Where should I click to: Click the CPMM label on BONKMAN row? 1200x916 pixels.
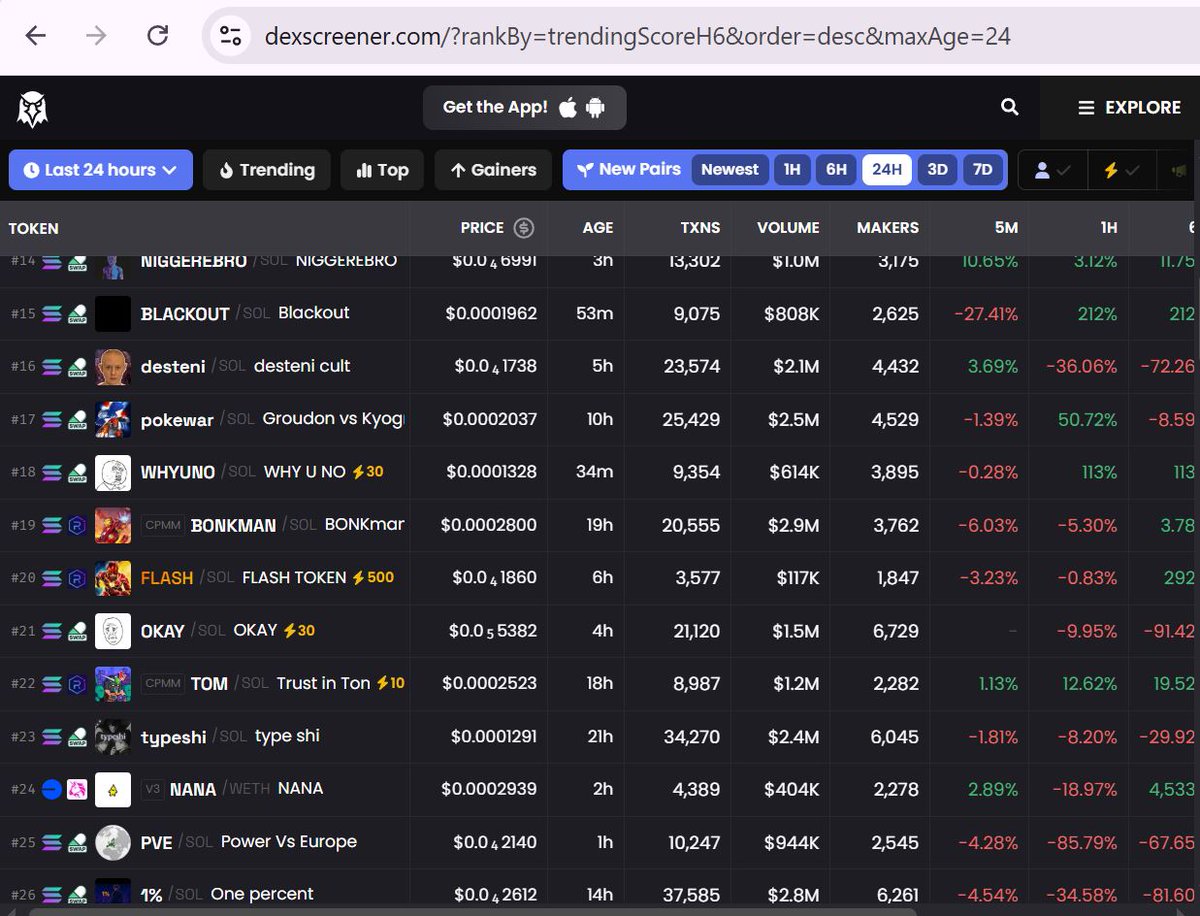coord(162,525)
